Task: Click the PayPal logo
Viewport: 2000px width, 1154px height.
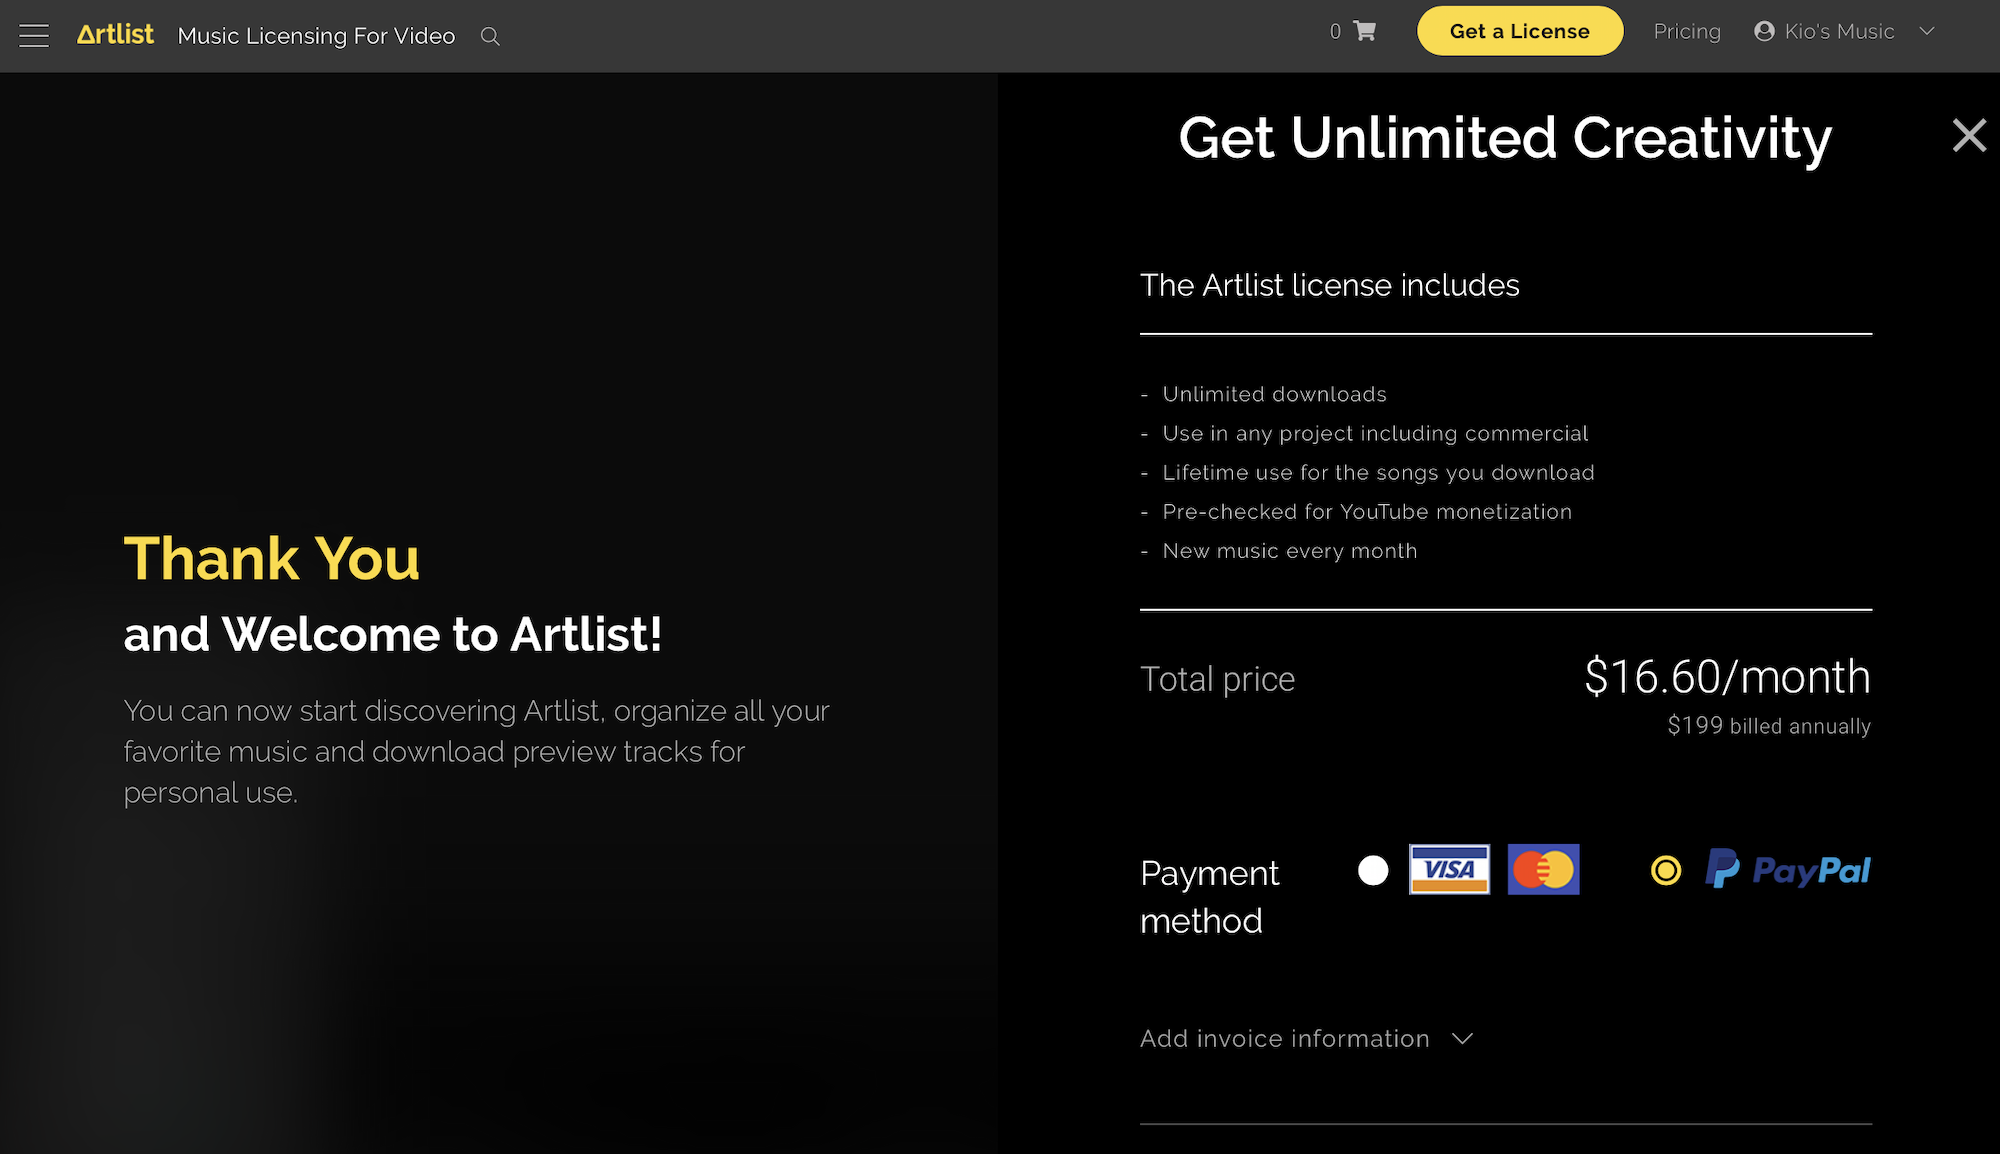Action: (x=1788, y=870)
